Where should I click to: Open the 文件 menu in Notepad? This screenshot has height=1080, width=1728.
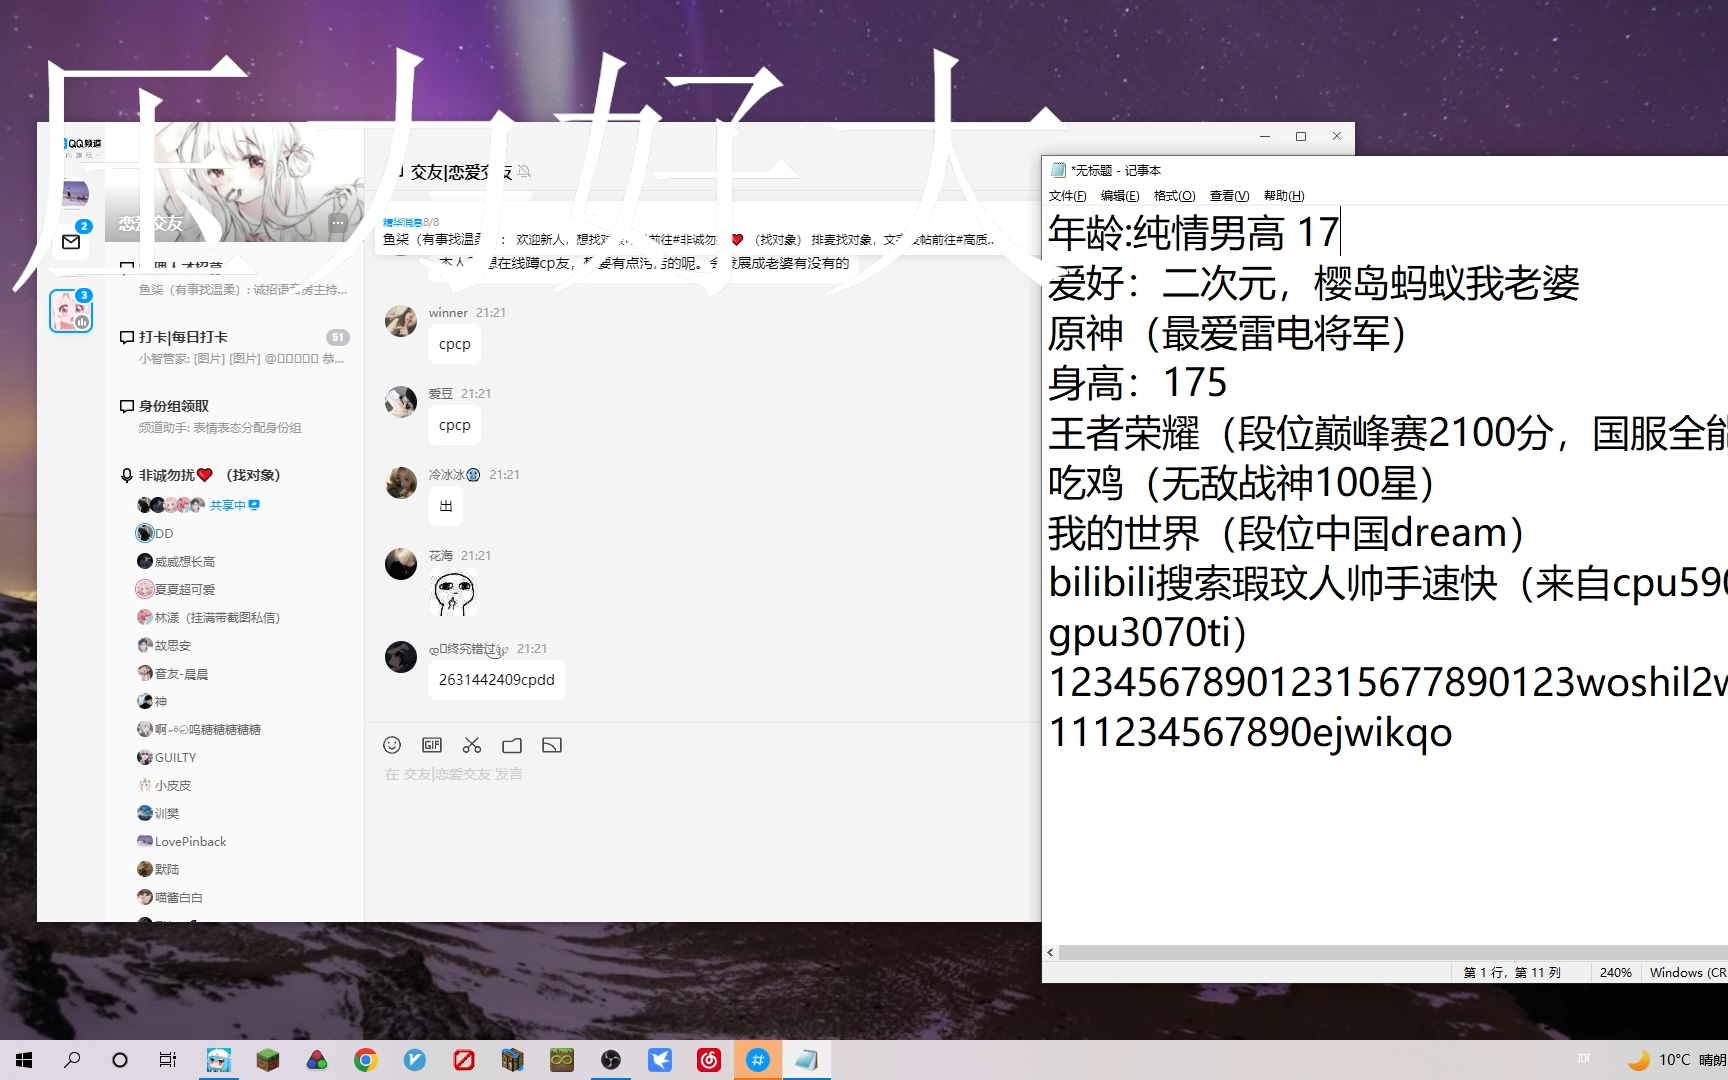point(1067,195)
